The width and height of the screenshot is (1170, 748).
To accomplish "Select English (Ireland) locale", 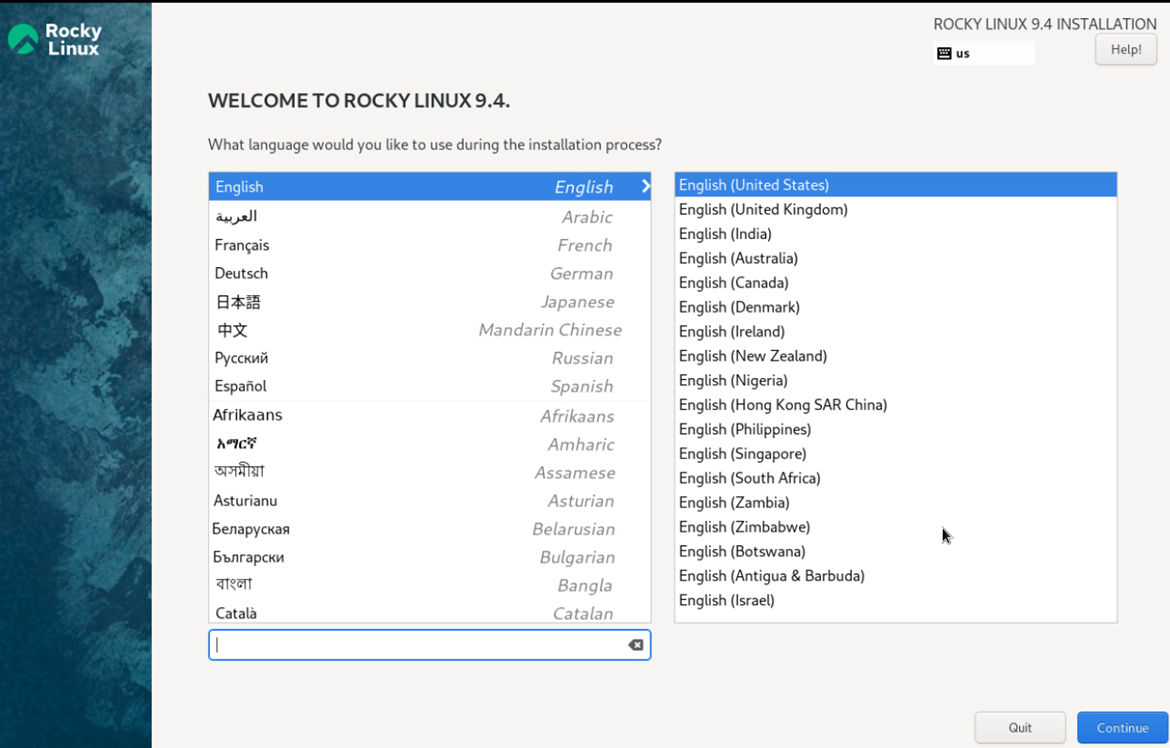I will [x=895, y=331].
